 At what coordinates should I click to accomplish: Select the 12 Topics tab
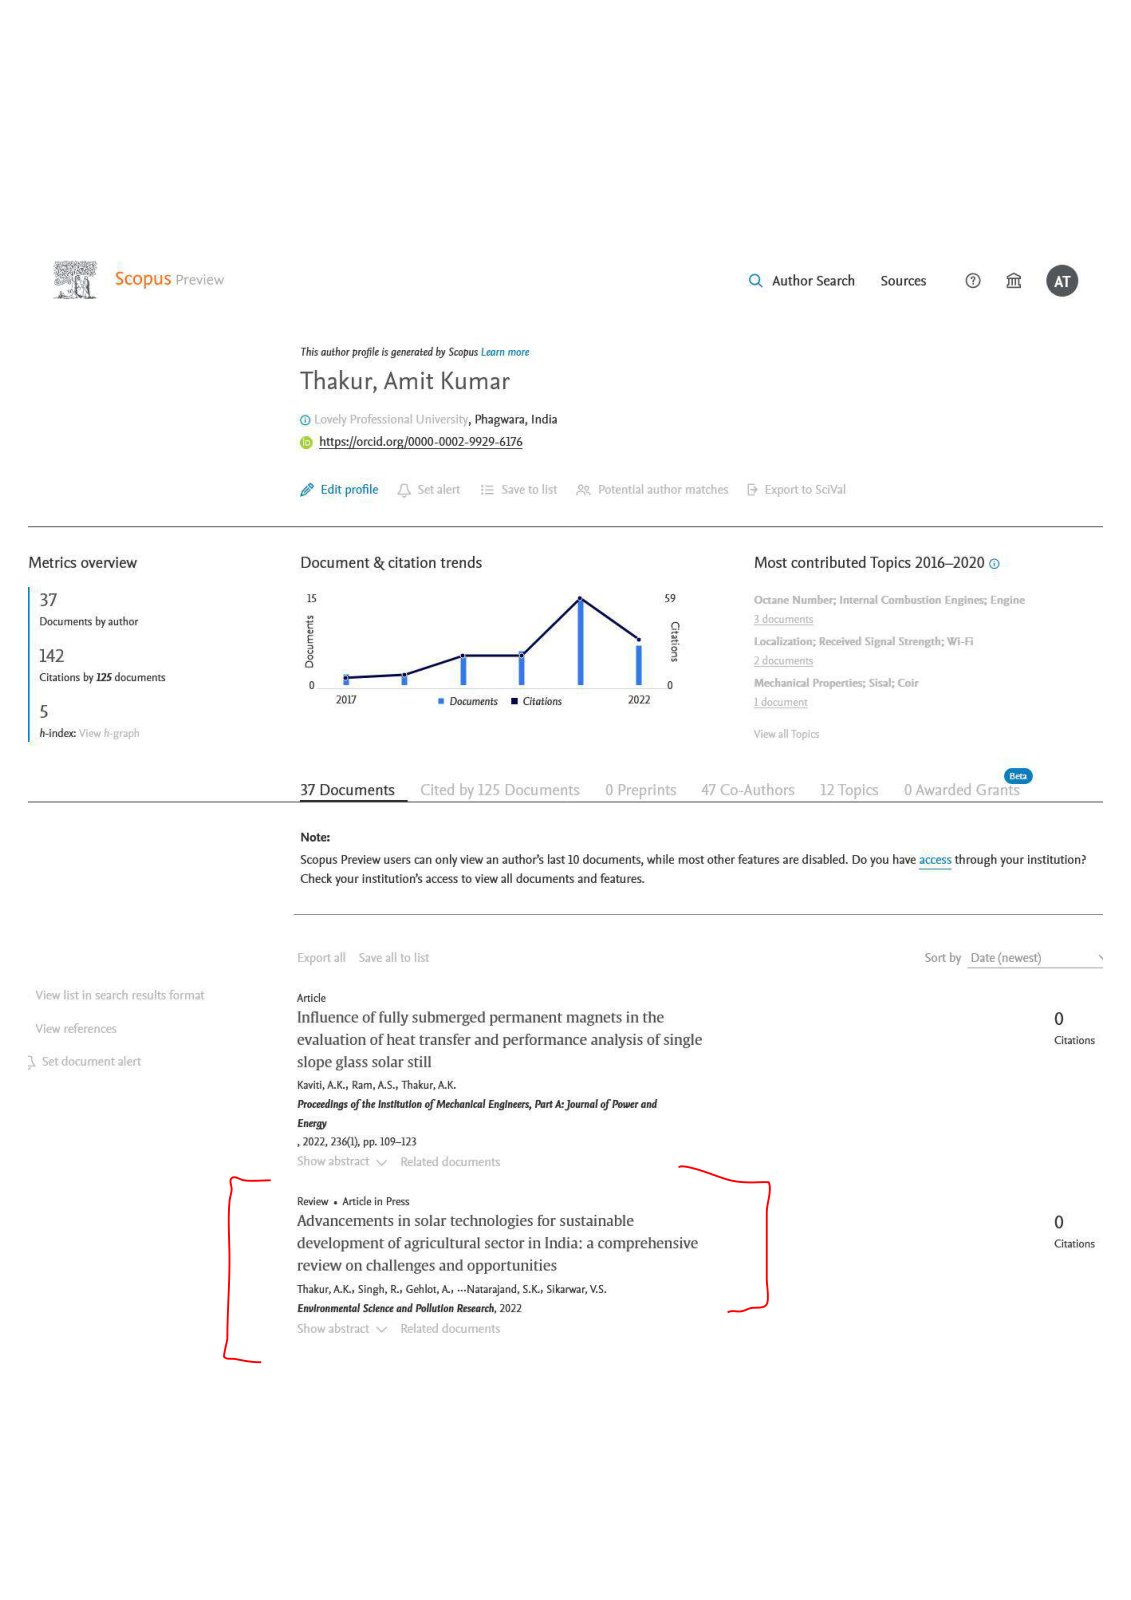(849, 790)
